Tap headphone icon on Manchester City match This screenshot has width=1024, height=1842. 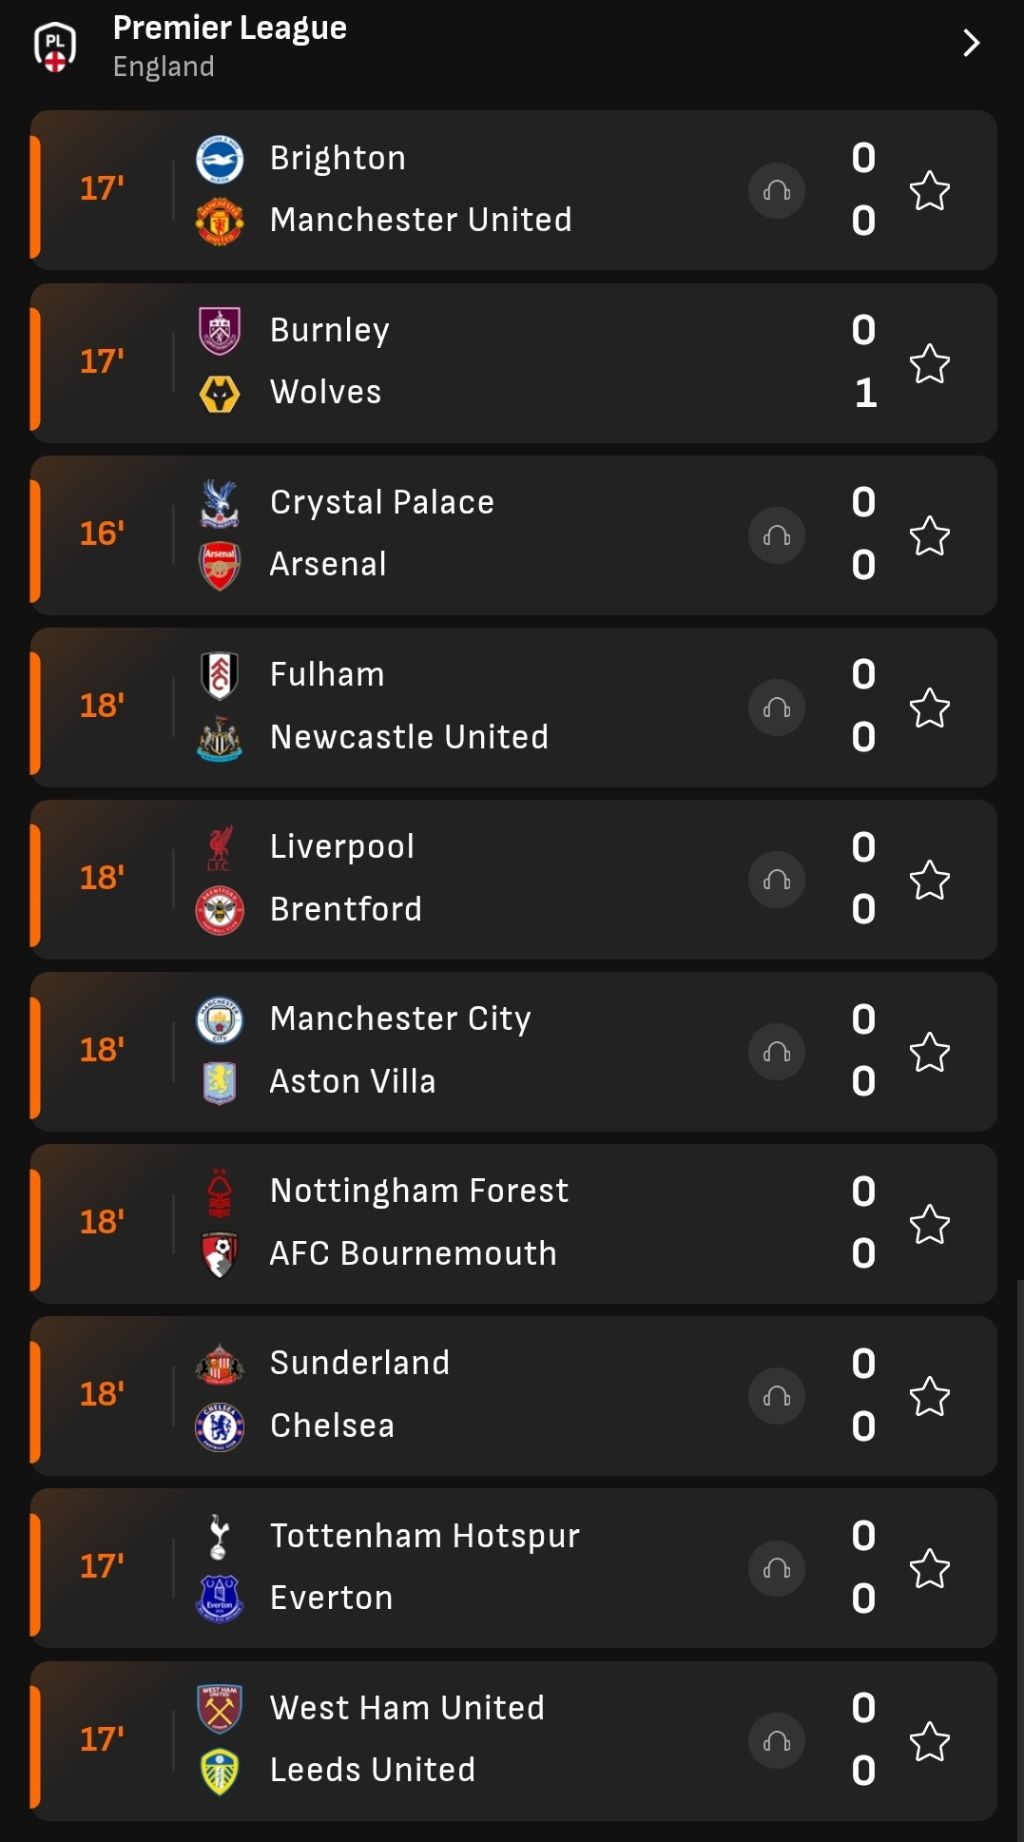(x=777, y=1052)
